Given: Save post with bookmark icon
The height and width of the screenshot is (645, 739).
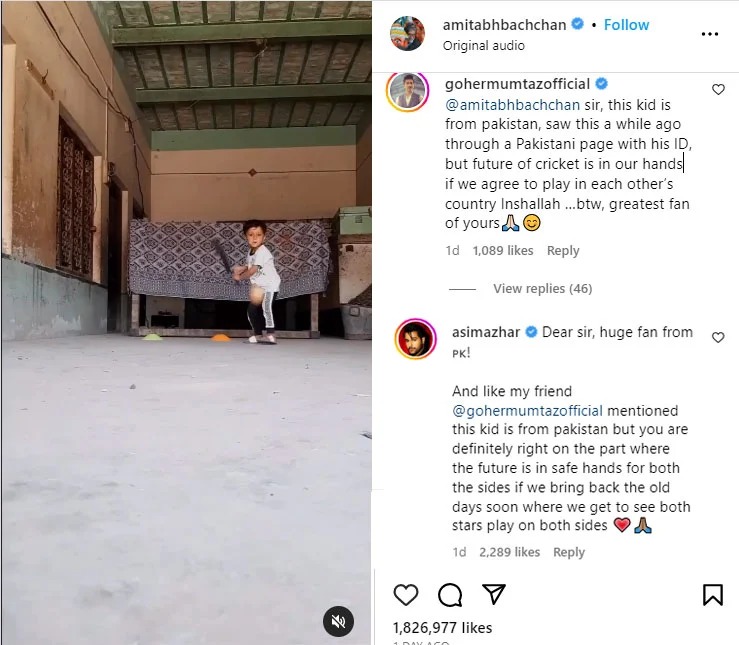Looking at the screenshot, I should point(713,595).
